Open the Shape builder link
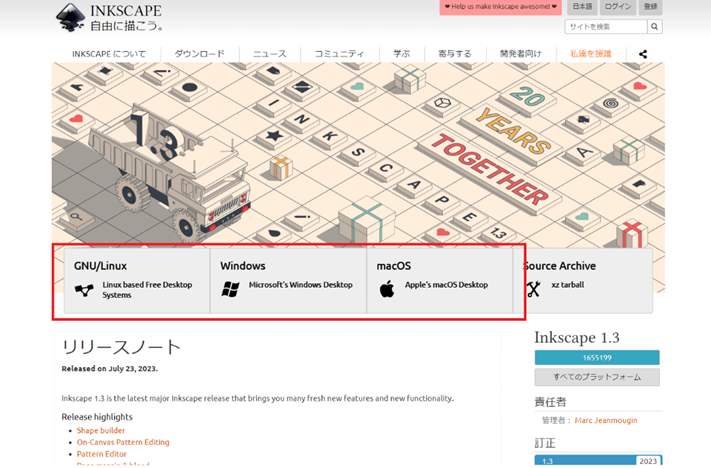This screenshot has width=711, height=468. tap(101, 430)
